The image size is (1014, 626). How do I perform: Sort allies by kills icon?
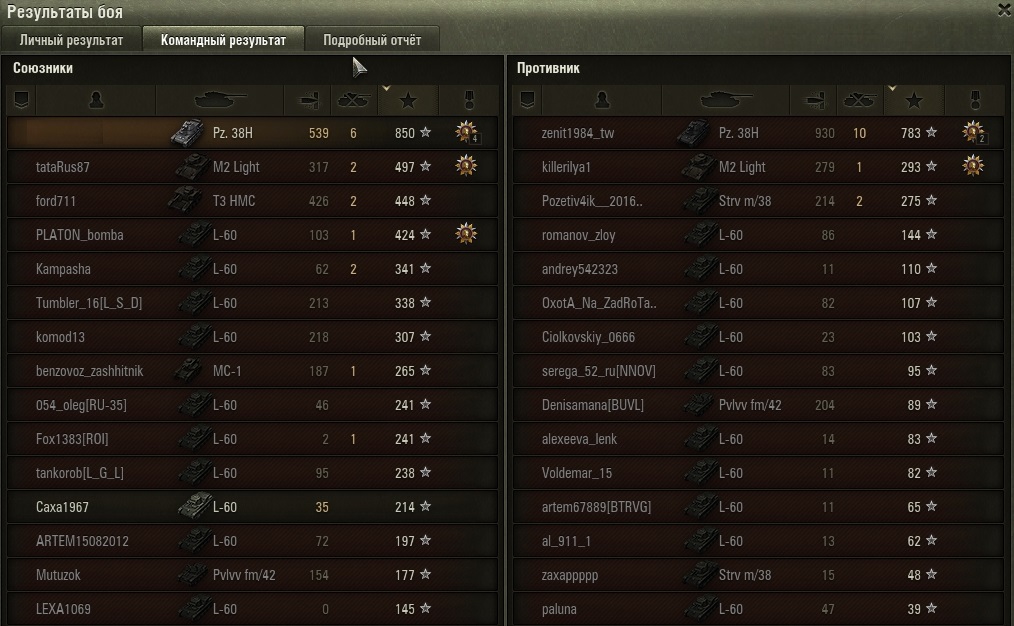coord(354,100)
